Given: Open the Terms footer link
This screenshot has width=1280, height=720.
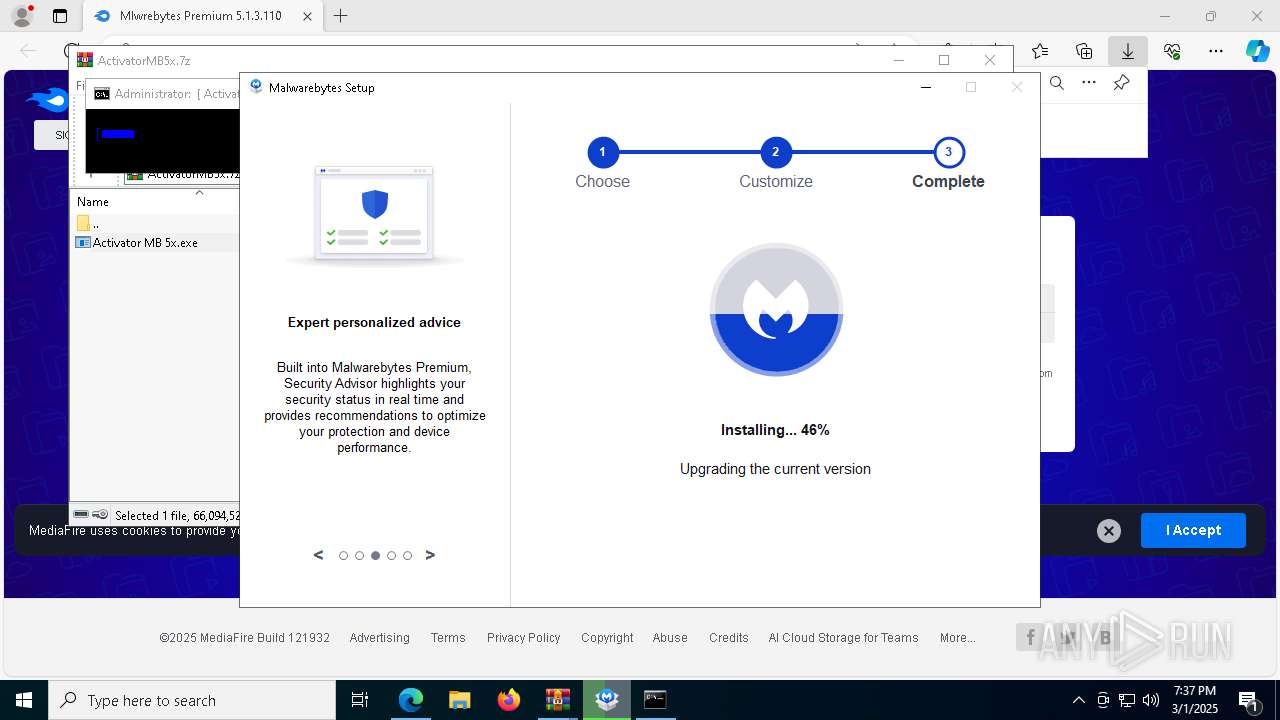Looking at the screenshot, I should [x=448, y=638].
